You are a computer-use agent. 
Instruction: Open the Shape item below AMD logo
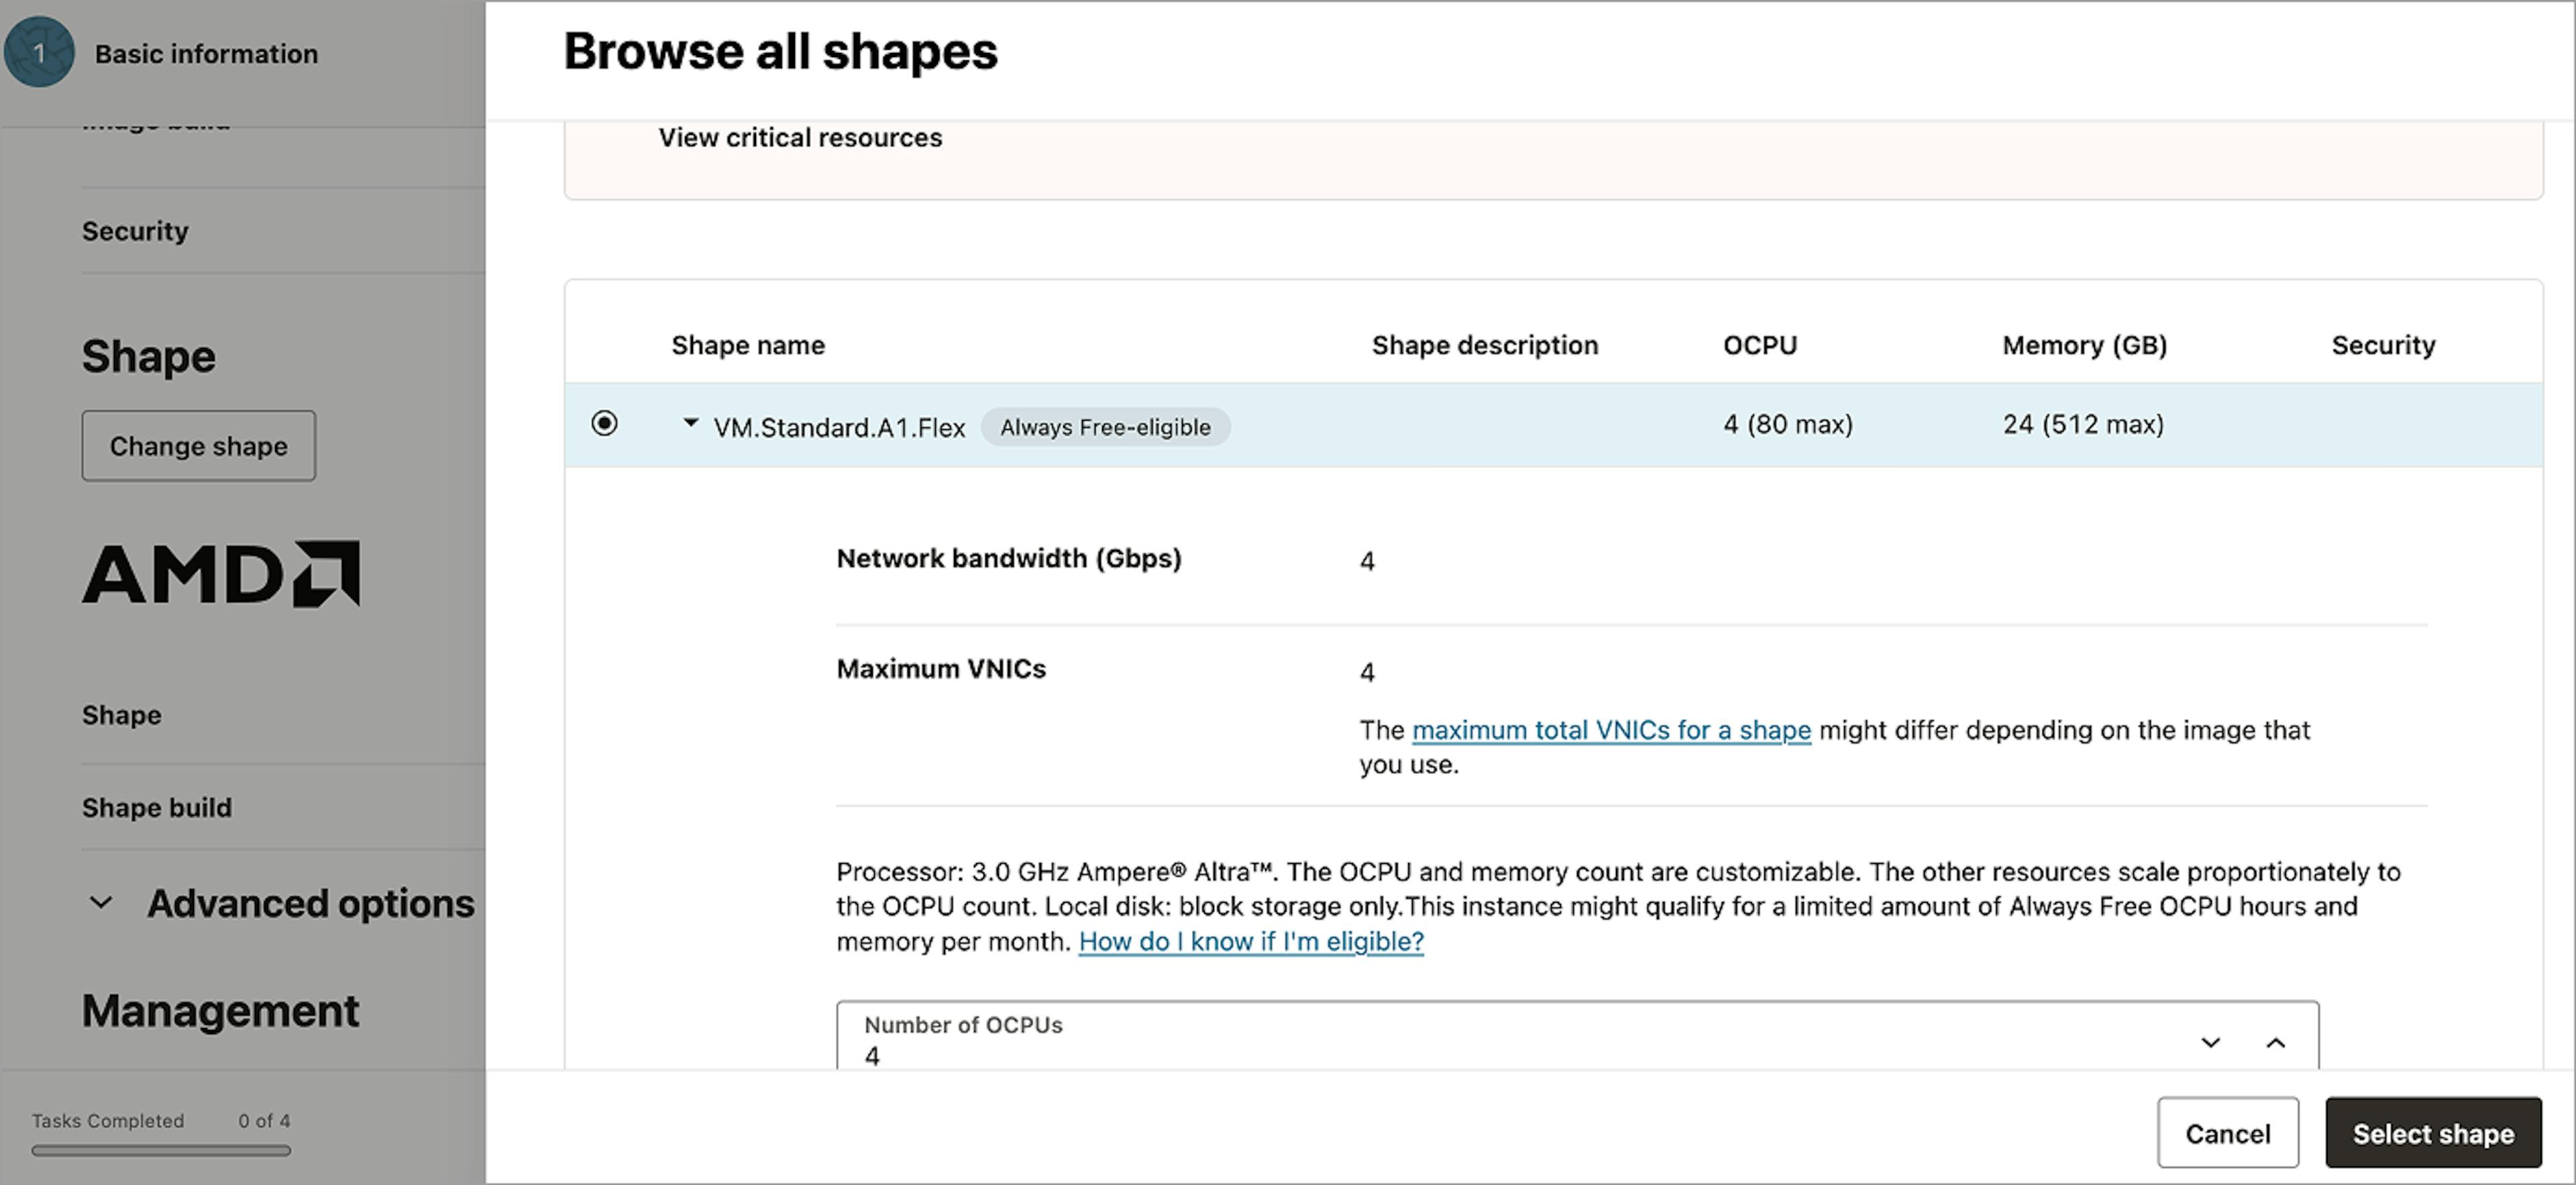[121, 715]
